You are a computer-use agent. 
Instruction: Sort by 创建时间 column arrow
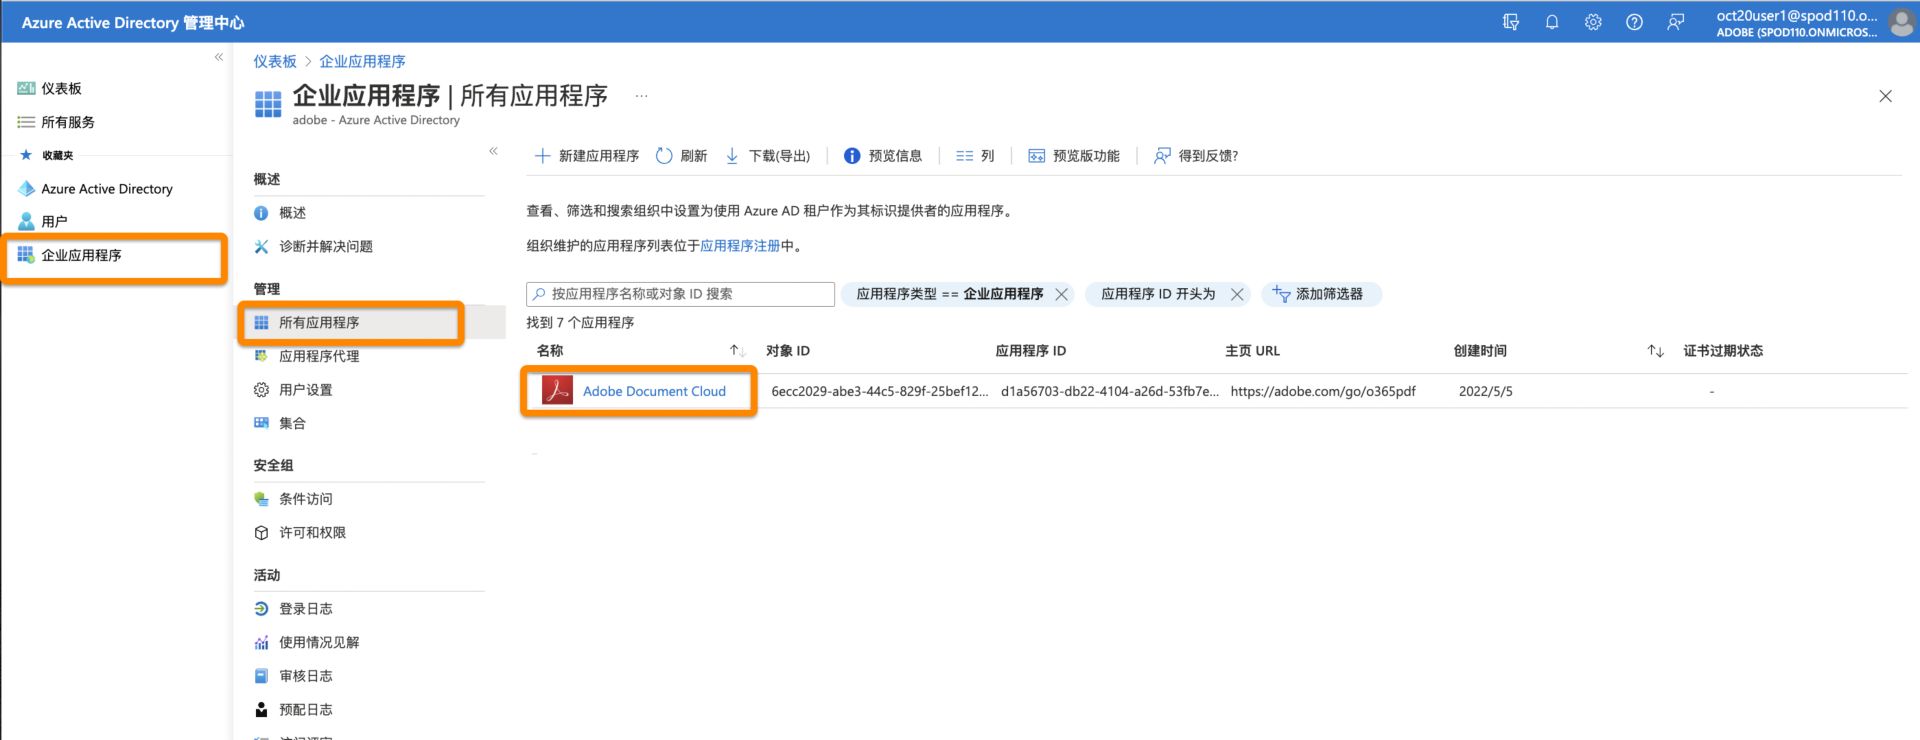pyautogui.click(x=1655, y=351)
